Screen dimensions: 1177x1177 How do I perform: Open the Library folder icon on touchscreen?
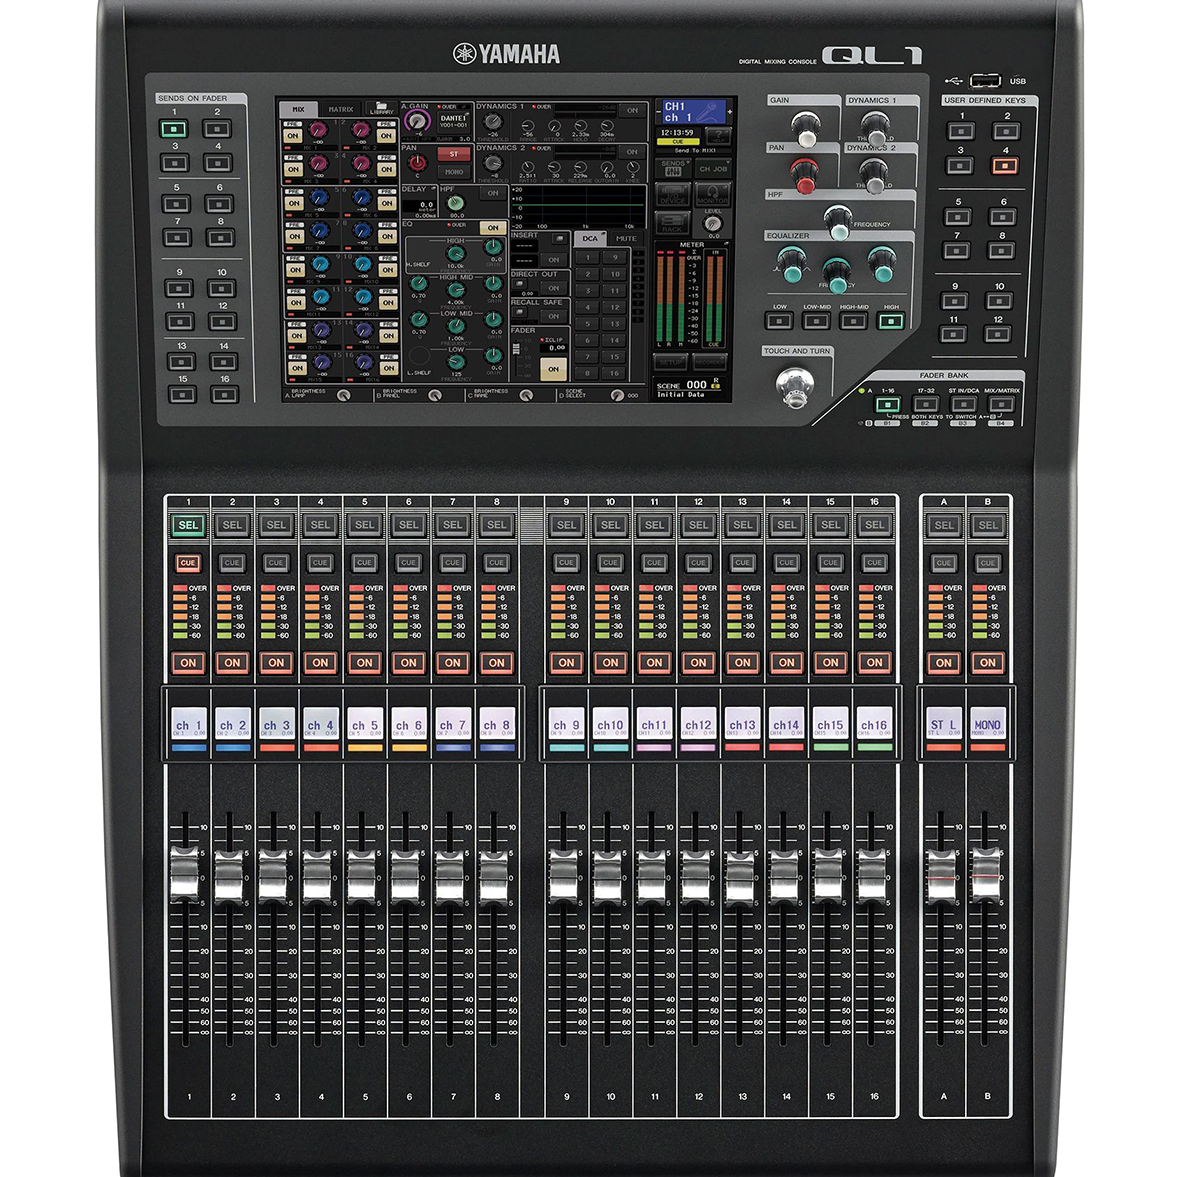(x=381, y=108)
